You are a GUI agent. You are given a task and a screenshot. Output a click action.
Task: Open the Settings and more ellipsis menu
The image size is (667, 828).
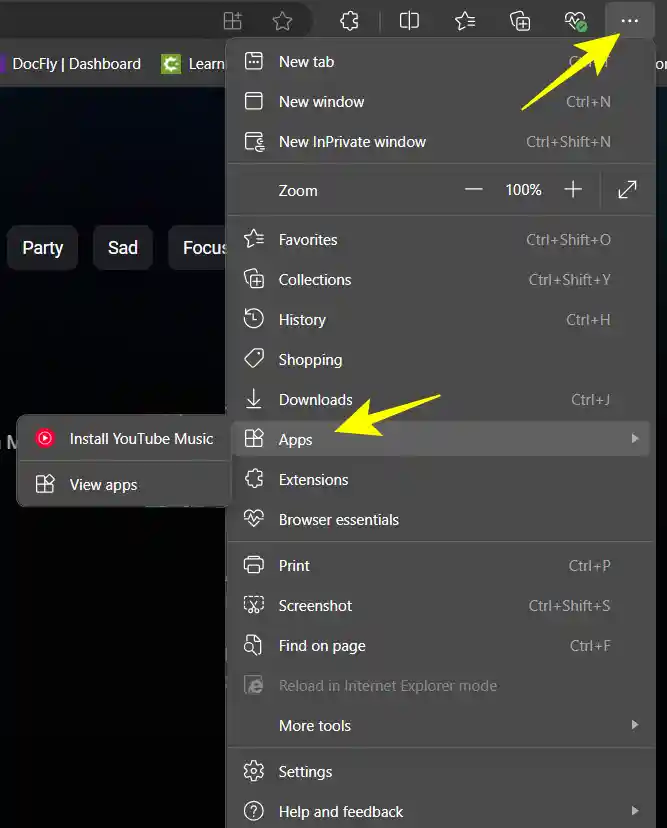629,21
